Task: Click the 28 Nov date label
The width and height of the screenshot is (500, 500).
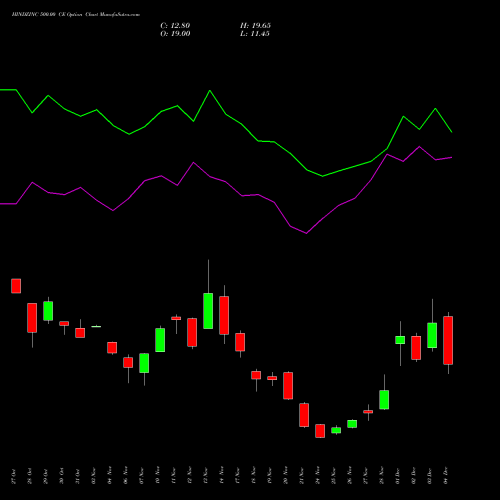Action: (x=381, y=476)
